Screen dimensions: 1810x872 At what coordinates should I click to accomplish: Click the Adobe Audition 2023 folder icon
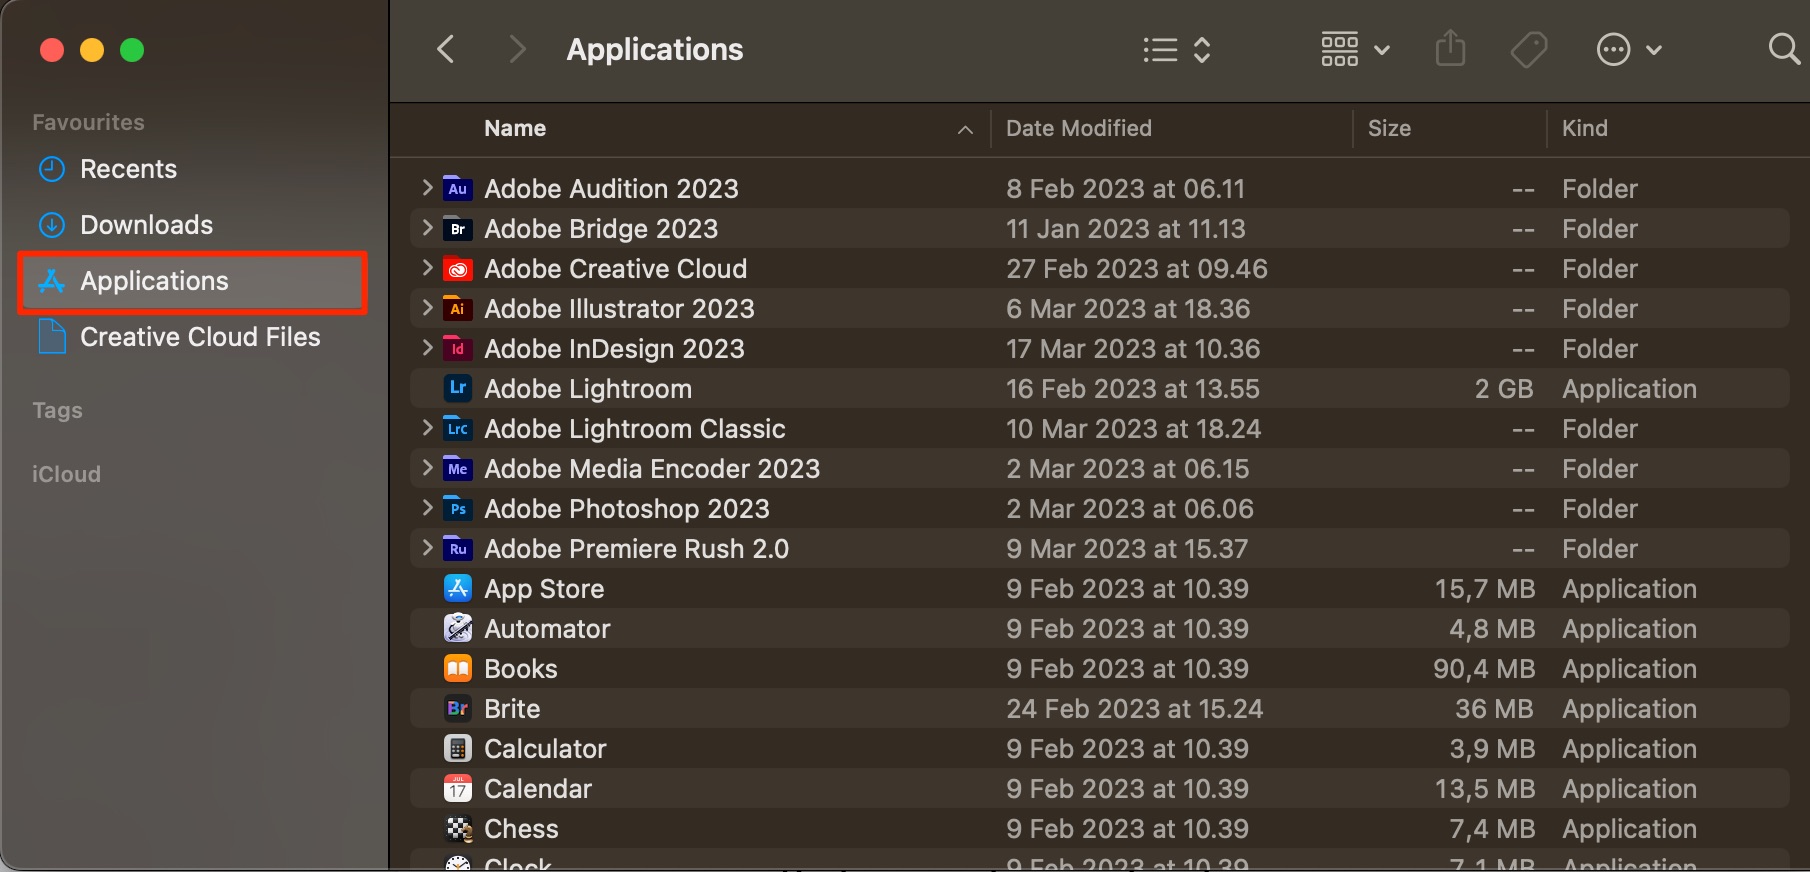point(457,188)
